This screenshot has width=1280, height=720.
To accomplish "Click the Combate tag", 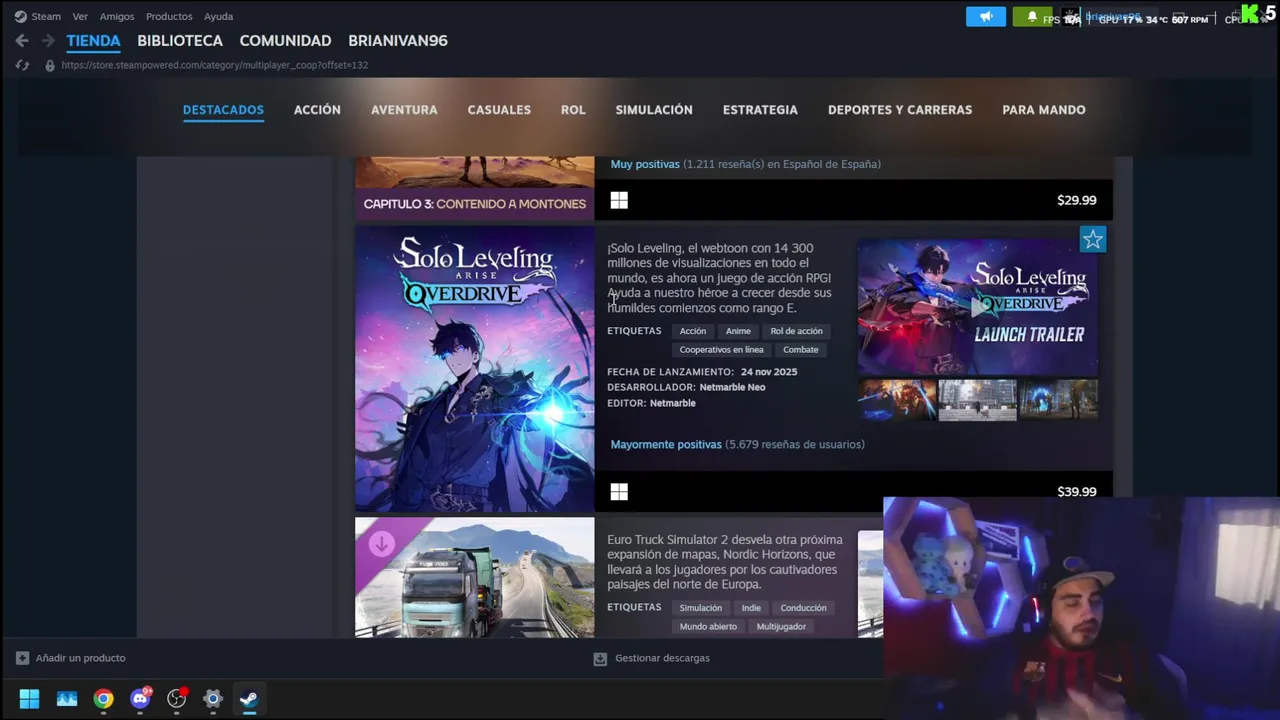I will (x=801, y=350).
